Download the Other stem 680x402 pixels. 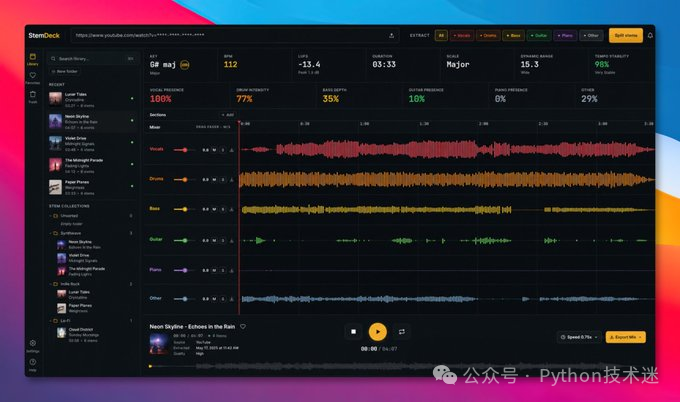coord(232,299)
